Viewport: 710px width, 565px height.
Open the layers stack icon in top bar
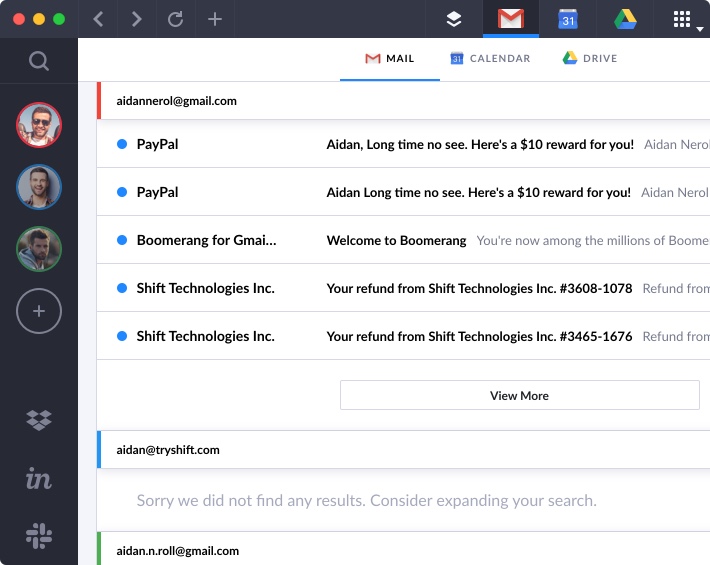(454, 19)
